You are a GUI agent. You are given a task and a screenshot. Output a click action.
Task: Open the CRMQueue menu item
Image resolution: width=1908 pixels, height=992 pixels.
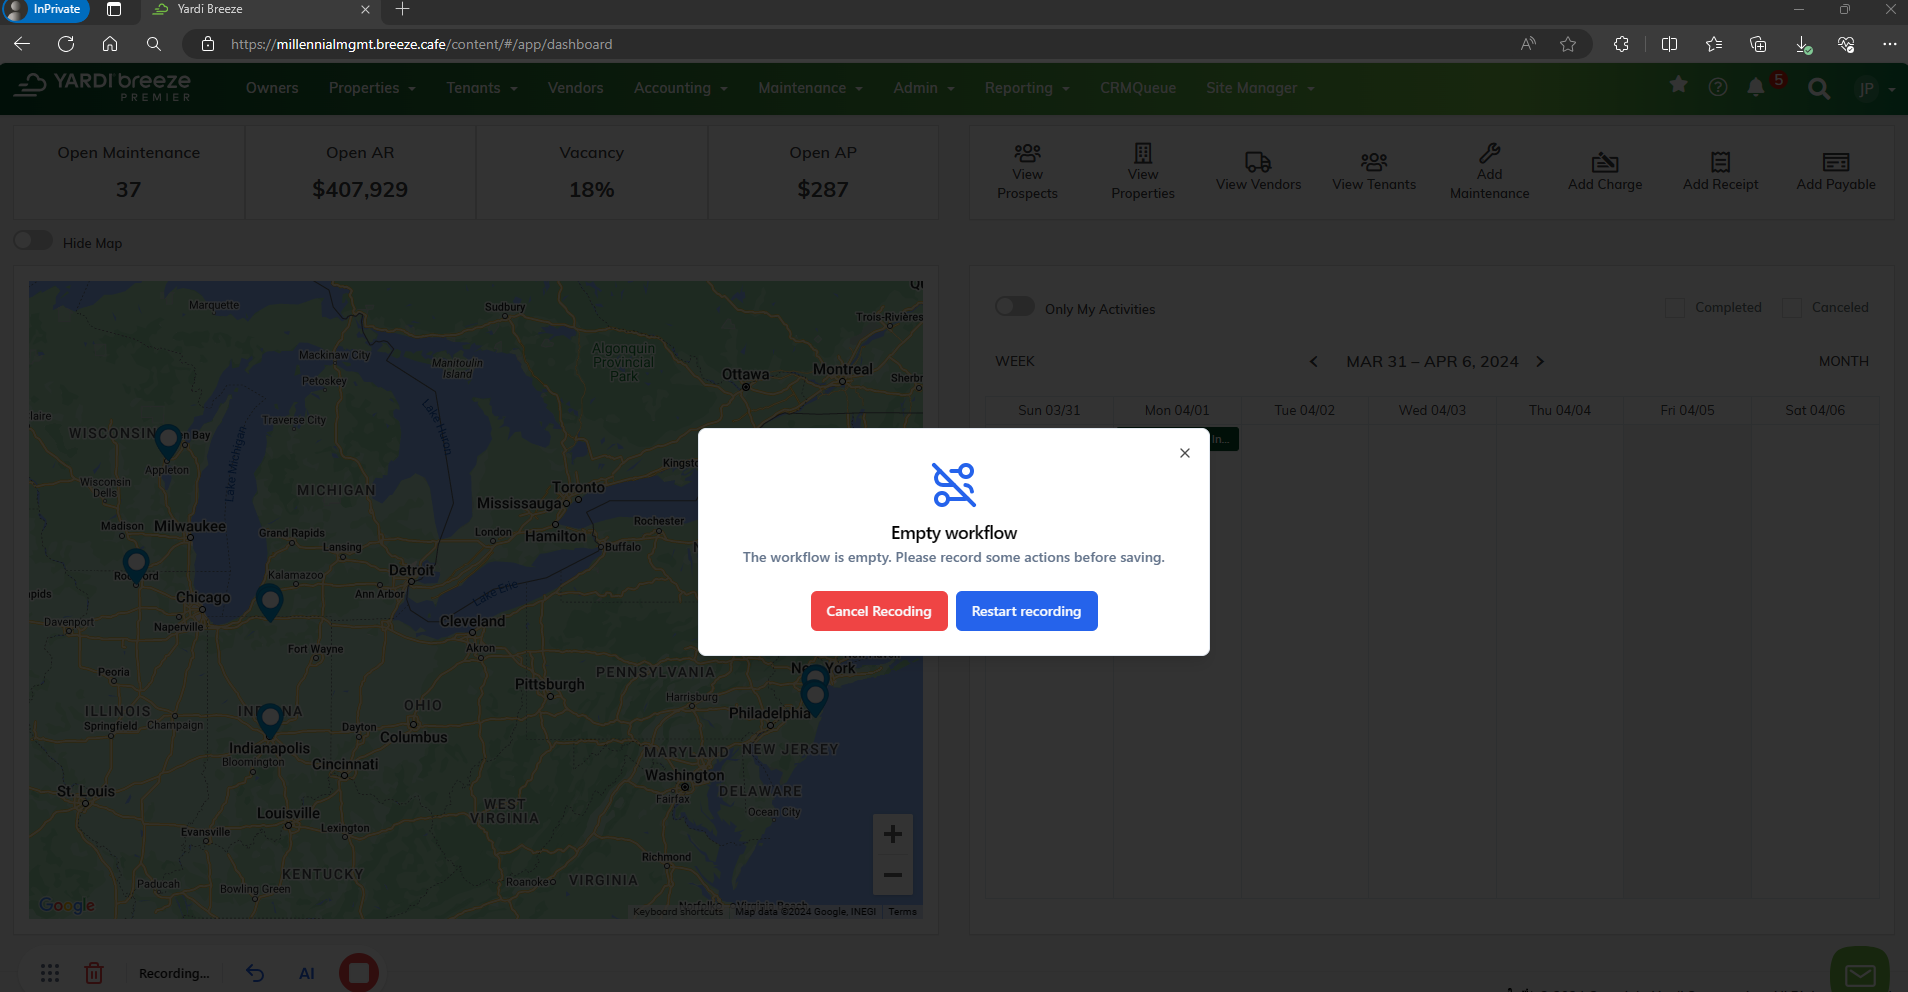1137,88
